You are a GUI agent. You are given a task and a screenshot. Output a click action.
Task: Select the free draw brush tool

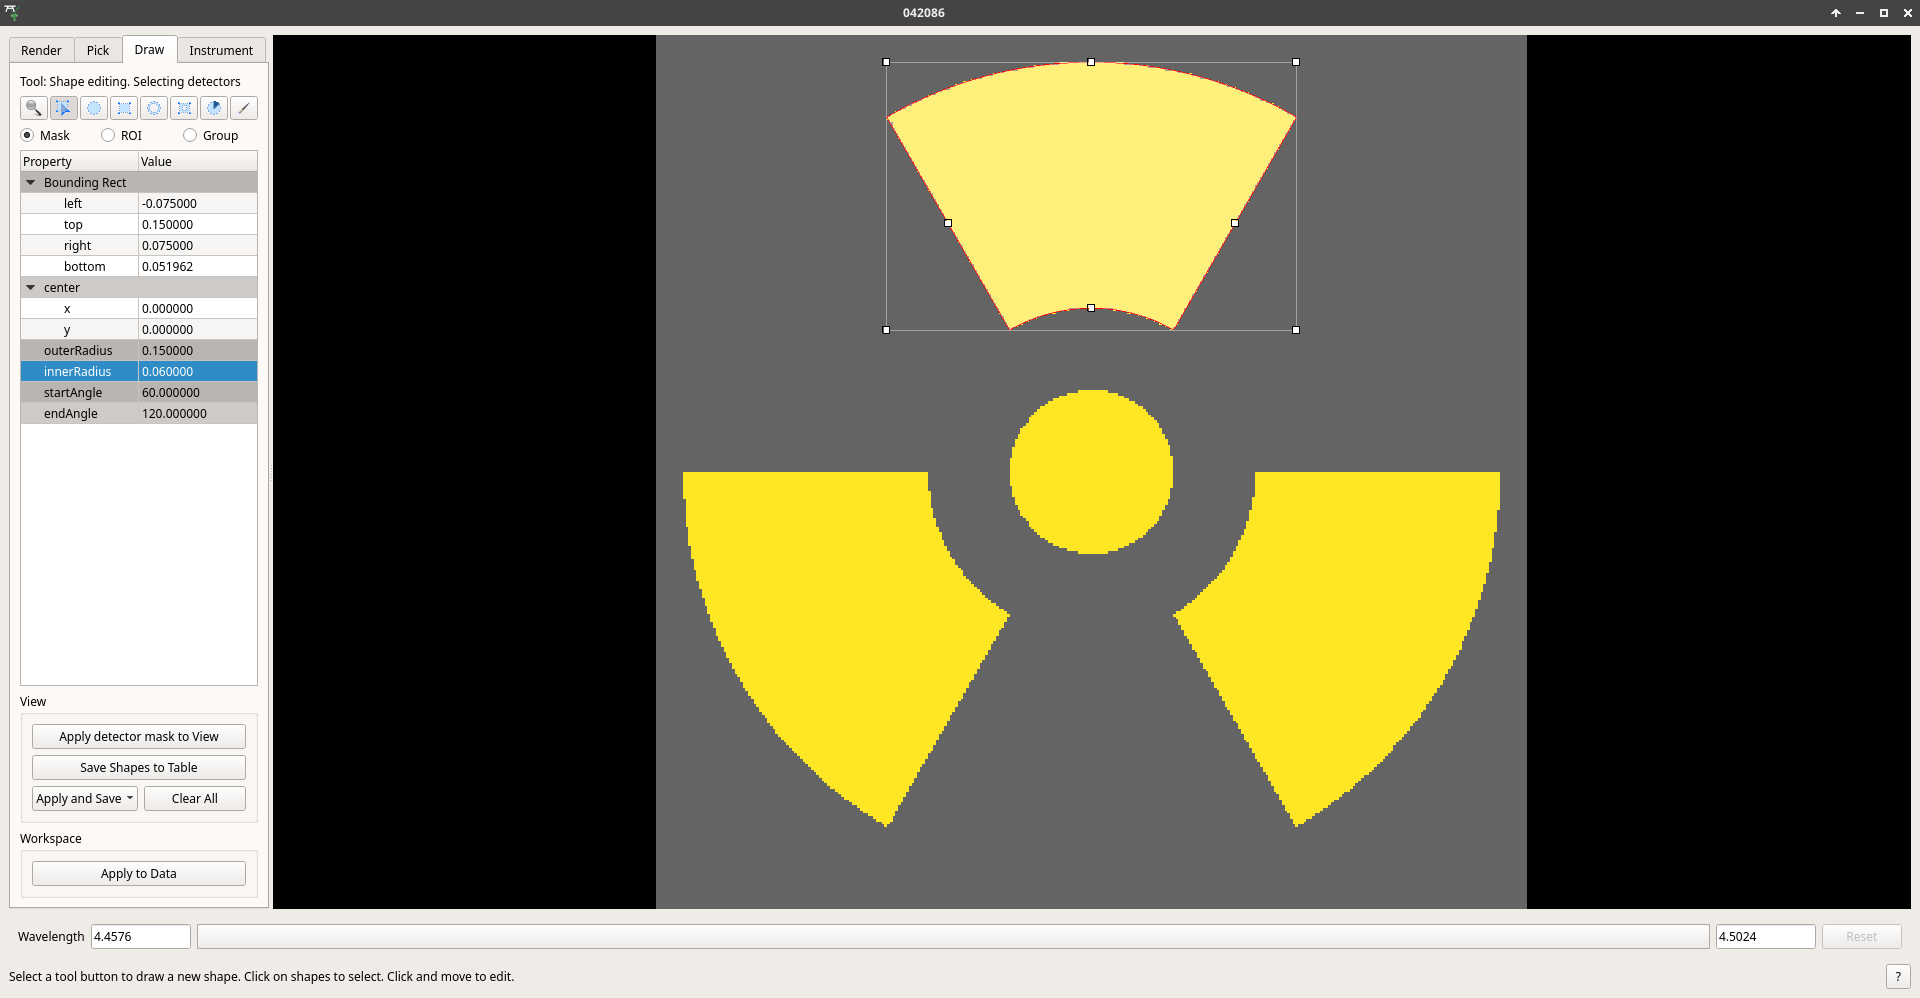[244, 108]
